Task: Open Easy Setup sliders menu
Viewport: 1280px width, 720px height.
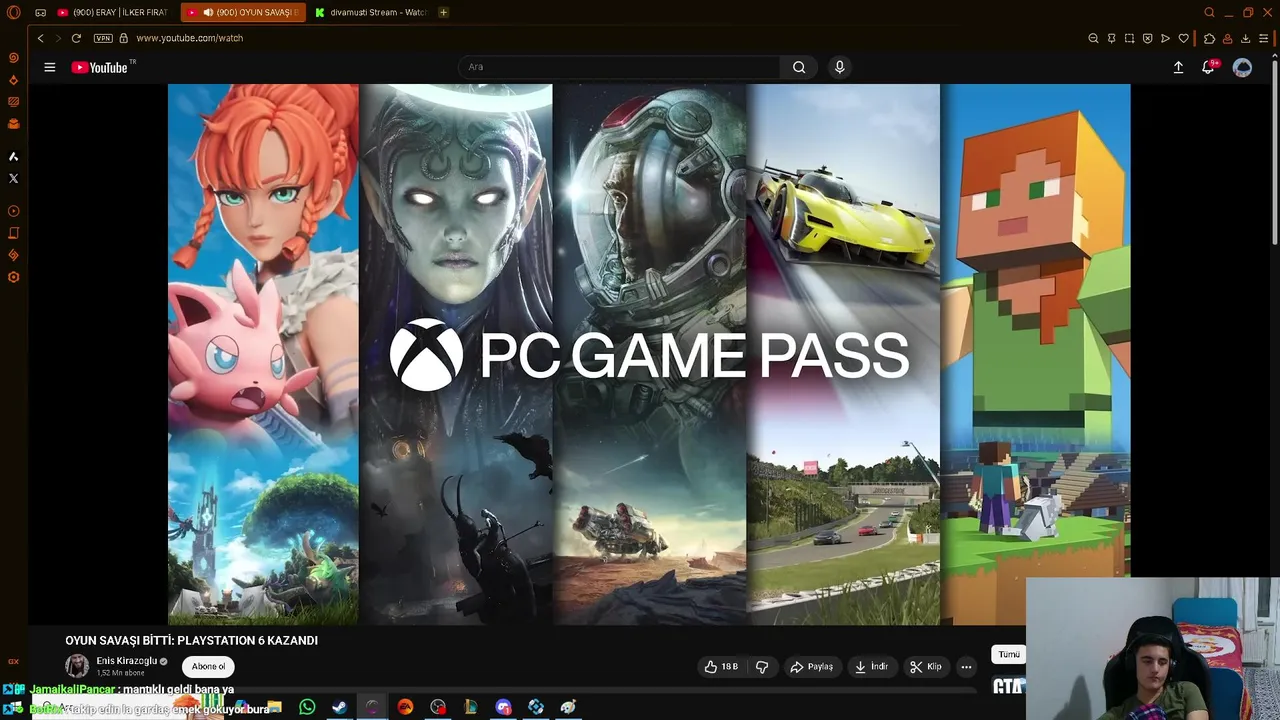Action: coord(1264,38)
